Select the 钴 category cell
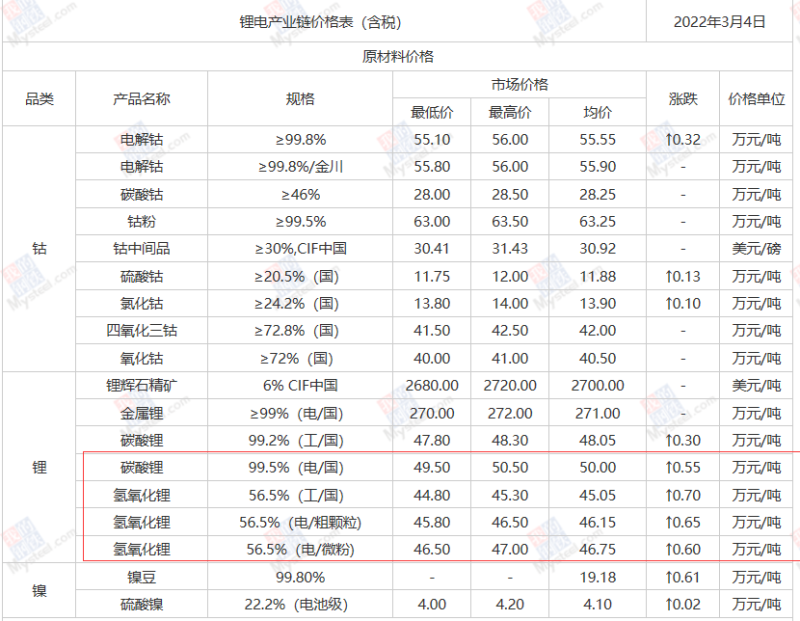Screen dimensions: 800x621 point(39,248)
